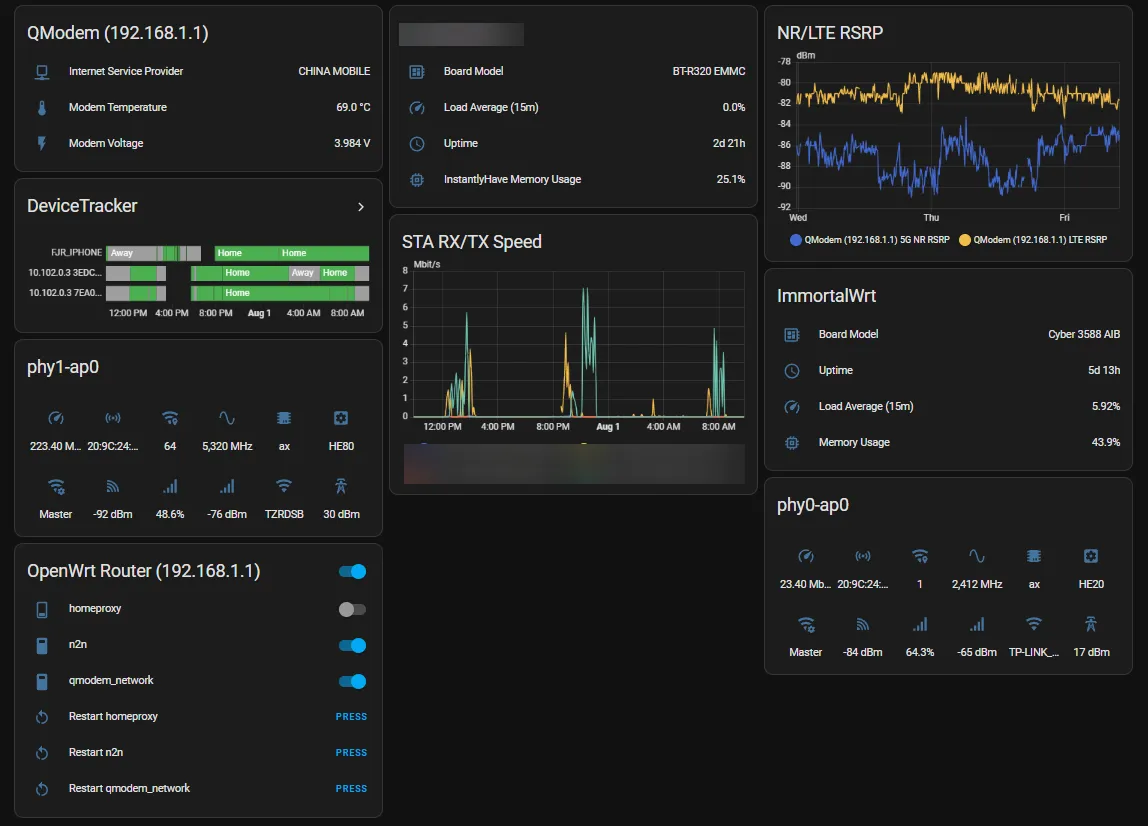Click the HE20 channel width icon

pyautogui.click(x=1091, y=557)
